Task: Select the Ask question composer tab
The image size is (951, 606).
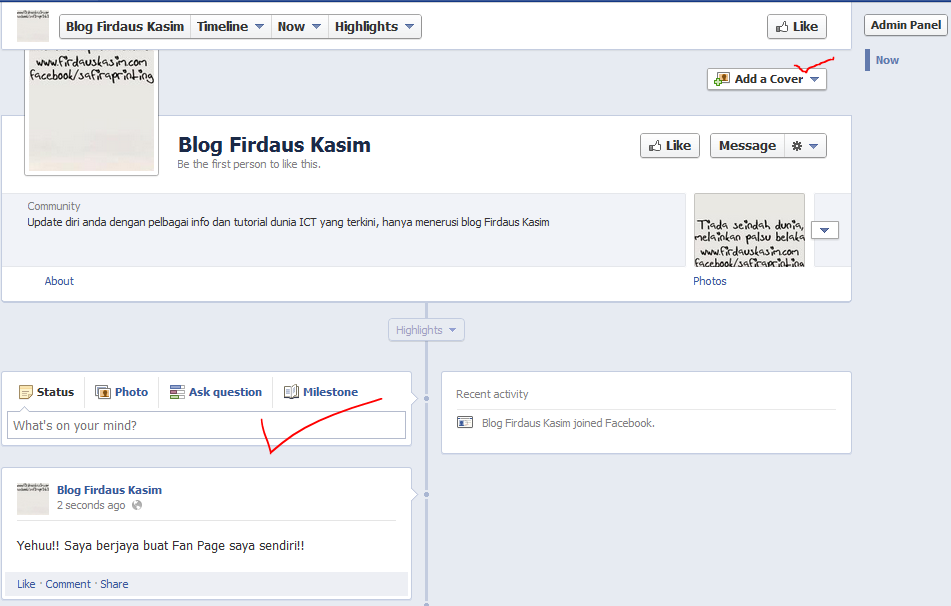Action: pos(216,392)
